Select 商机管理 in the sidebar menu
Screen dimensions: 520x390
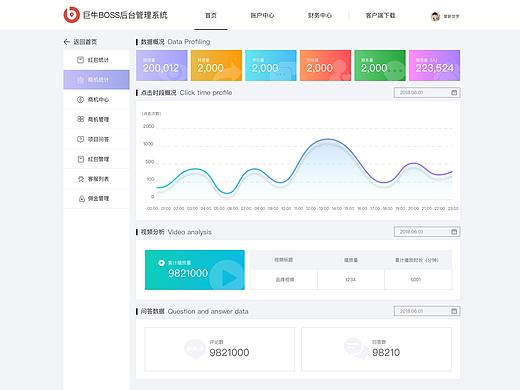96,119
